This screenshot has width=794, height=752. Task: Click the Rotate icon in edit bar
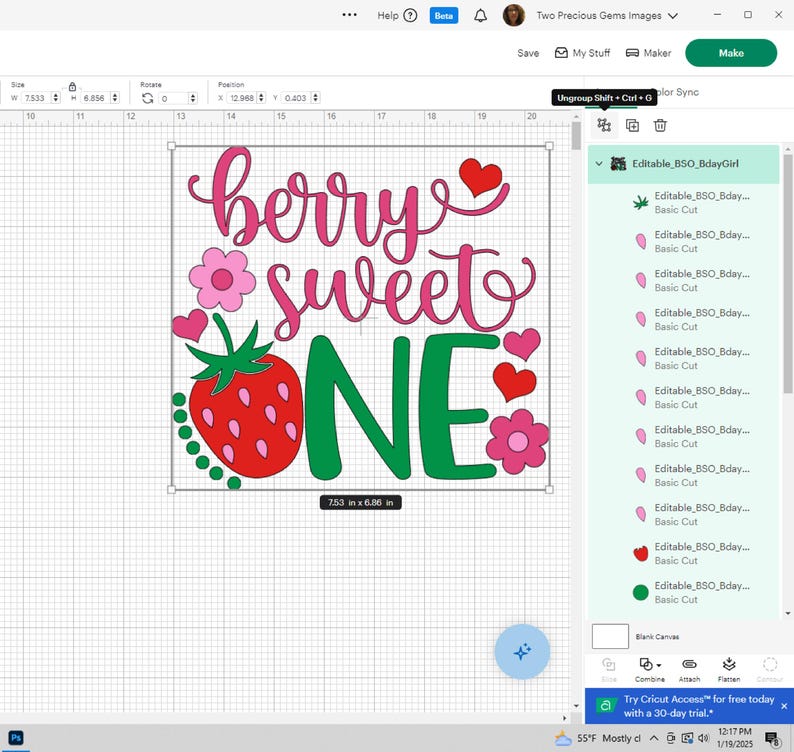pos(147,98)
